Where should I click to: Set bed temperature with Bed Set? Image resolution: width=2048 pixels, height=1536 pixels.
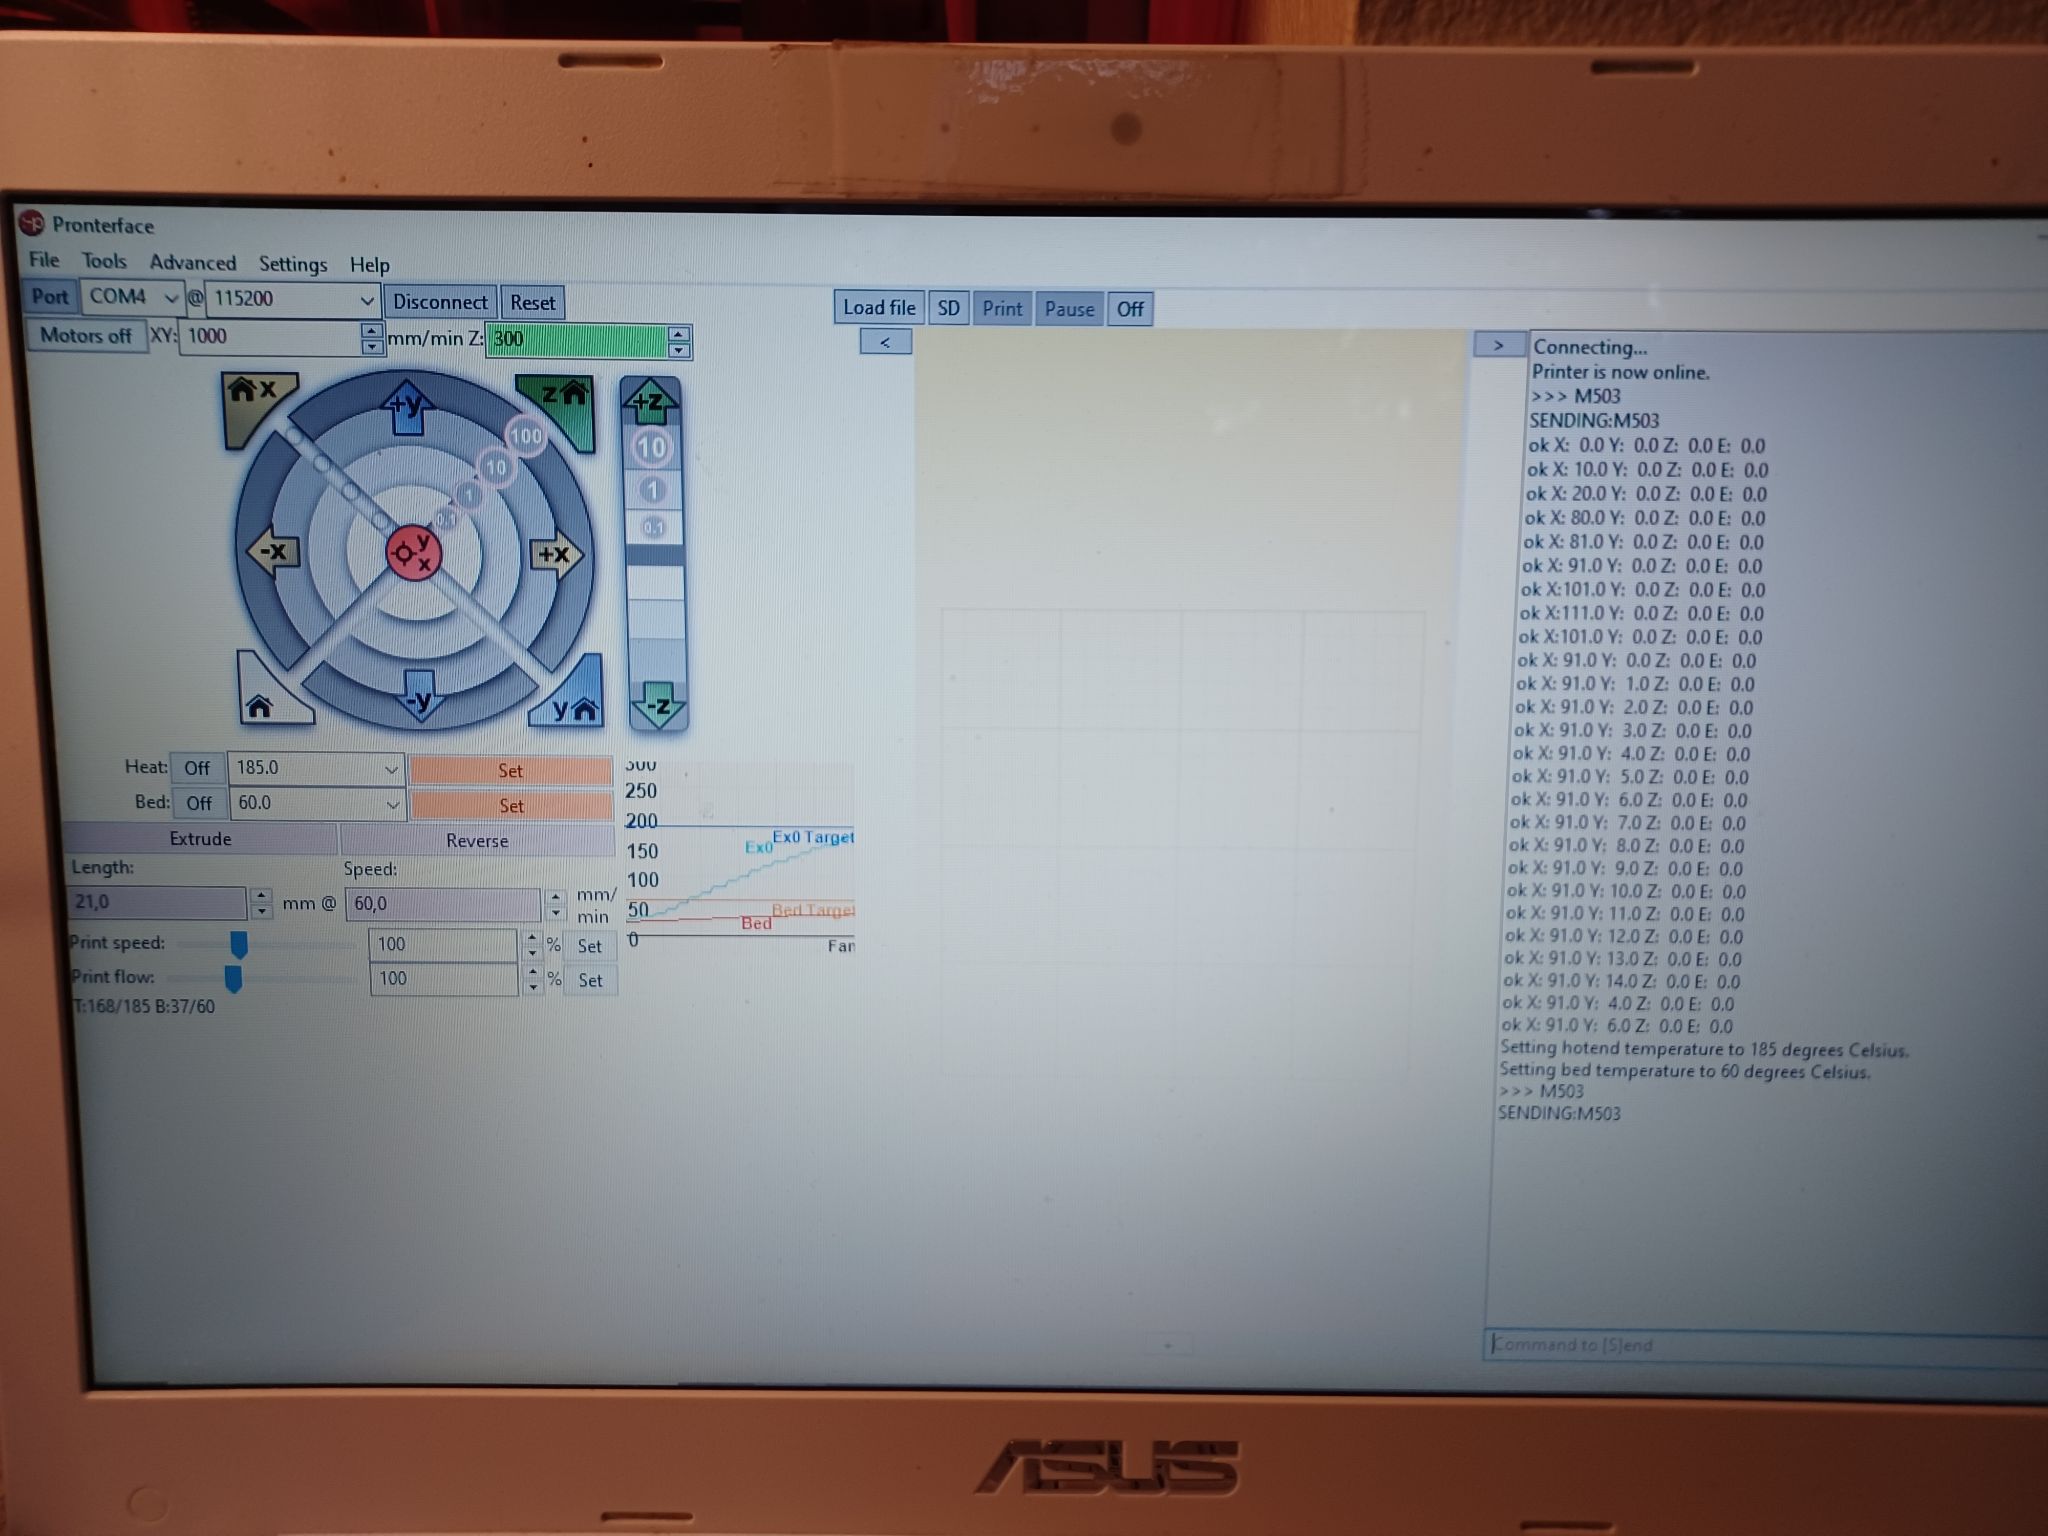[x=511, y=805]
